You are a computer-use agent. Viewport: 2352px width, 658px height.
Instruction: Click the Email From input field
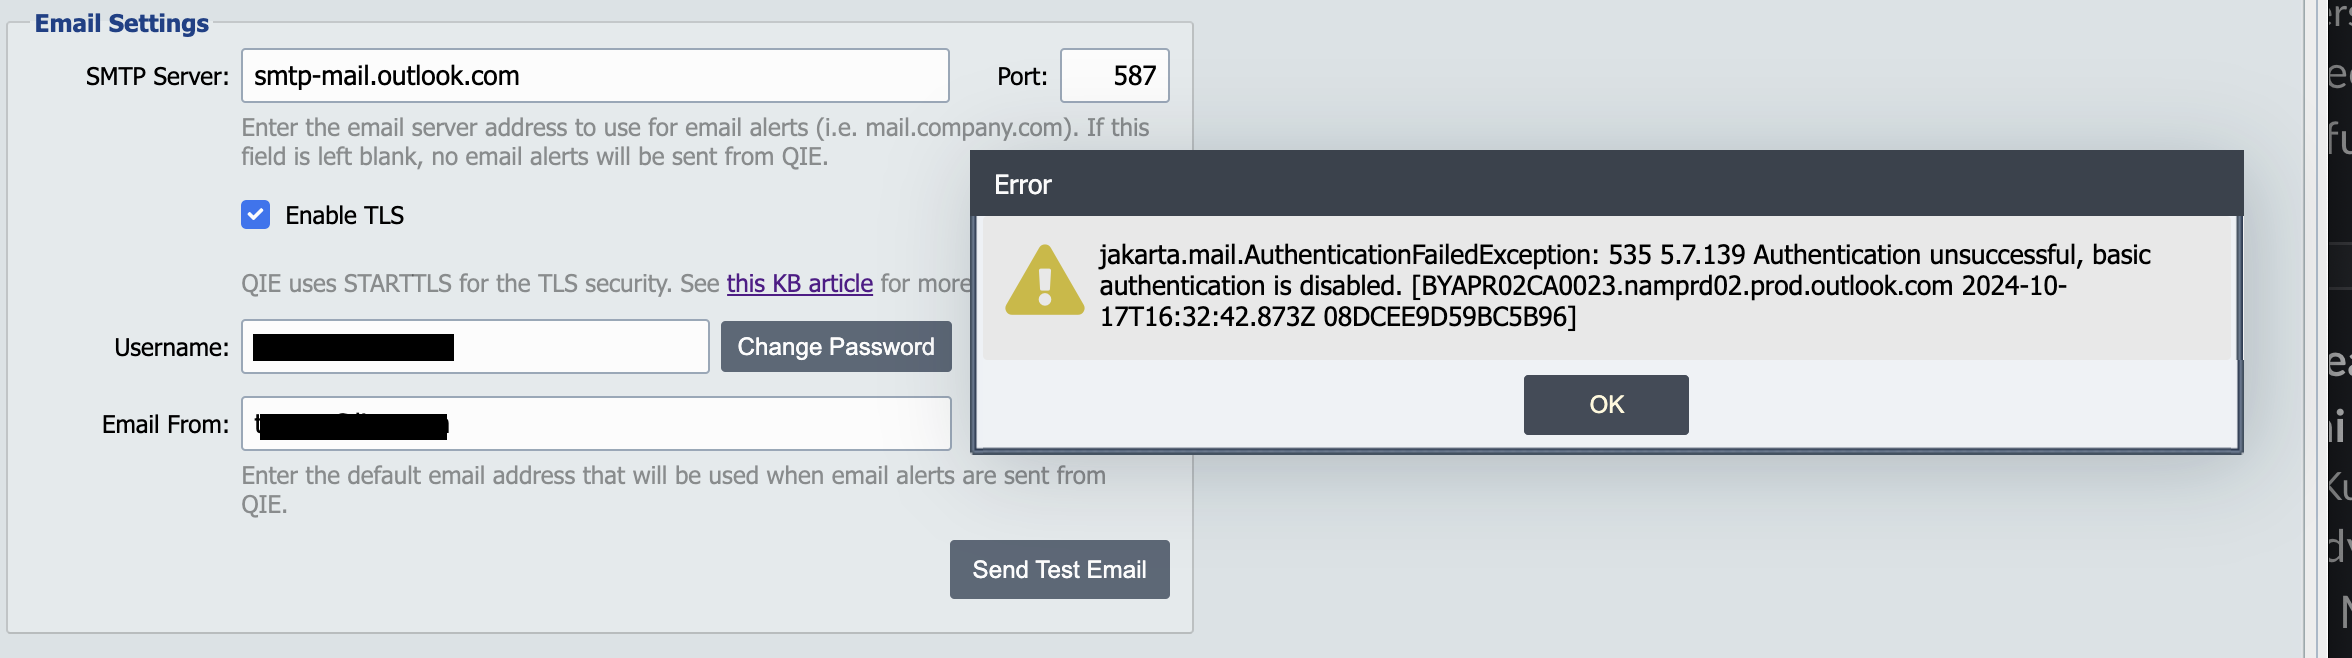[x=596, y=424]
